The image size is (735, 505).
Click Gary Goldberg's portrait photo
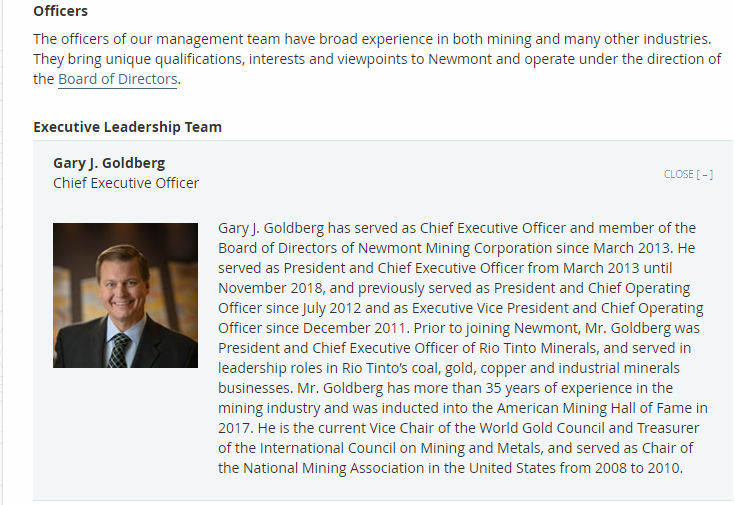click(125, 295)
